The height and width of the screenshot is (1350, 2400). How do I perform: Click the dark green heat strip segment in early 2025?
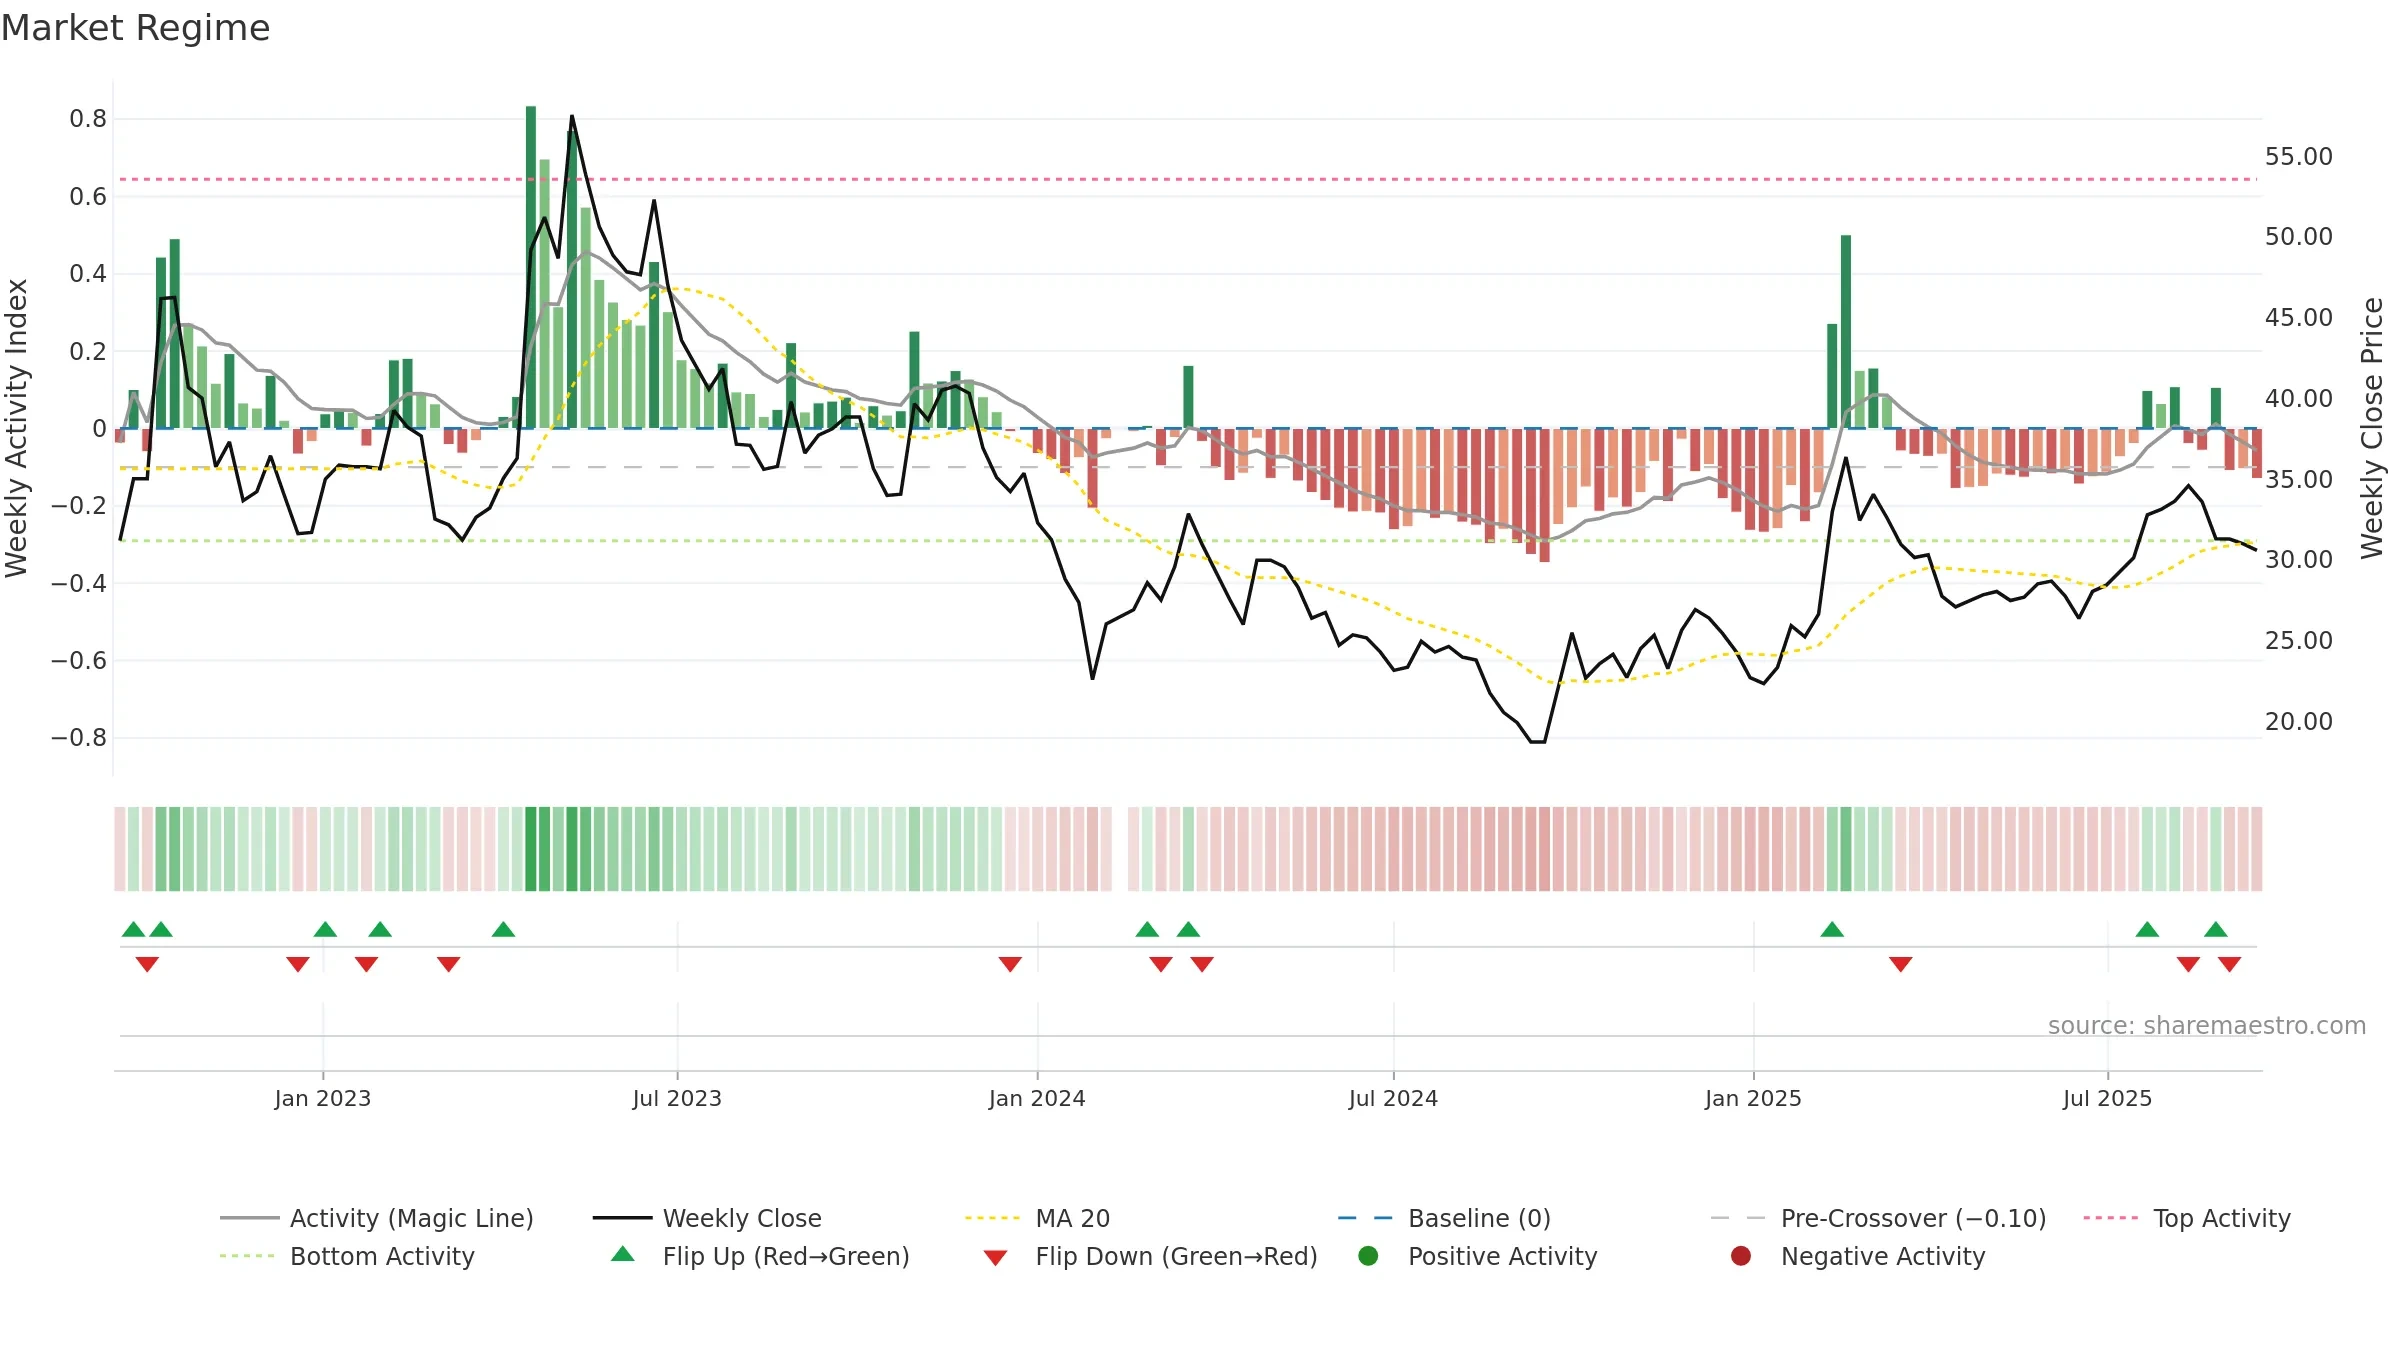coord(1846,849)
